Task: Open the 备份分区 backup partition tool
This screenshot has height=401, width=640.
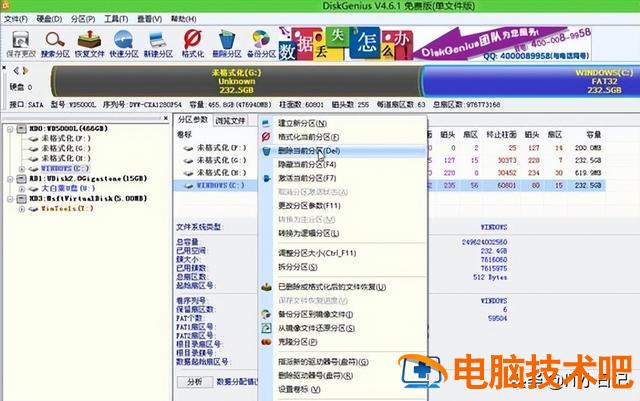Action: click(261, 44)
